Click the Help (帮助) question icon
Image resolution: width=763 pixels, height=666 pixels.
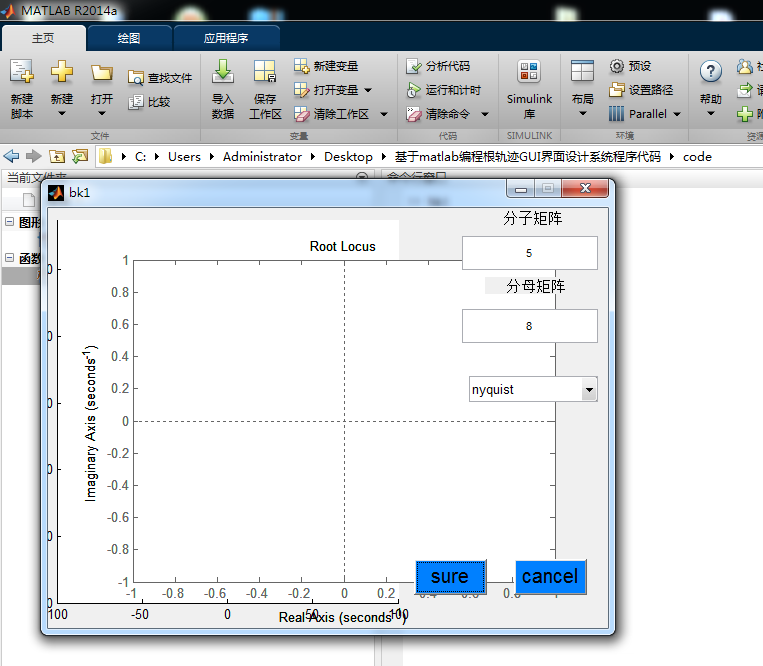(x=710, y=72)
